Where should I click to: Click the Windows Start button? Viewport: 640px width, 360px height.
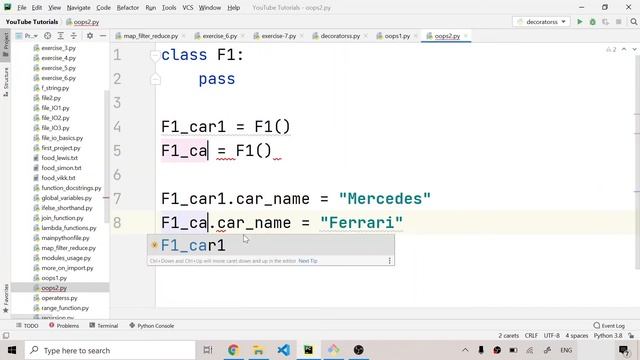click(x=11, y=350)
